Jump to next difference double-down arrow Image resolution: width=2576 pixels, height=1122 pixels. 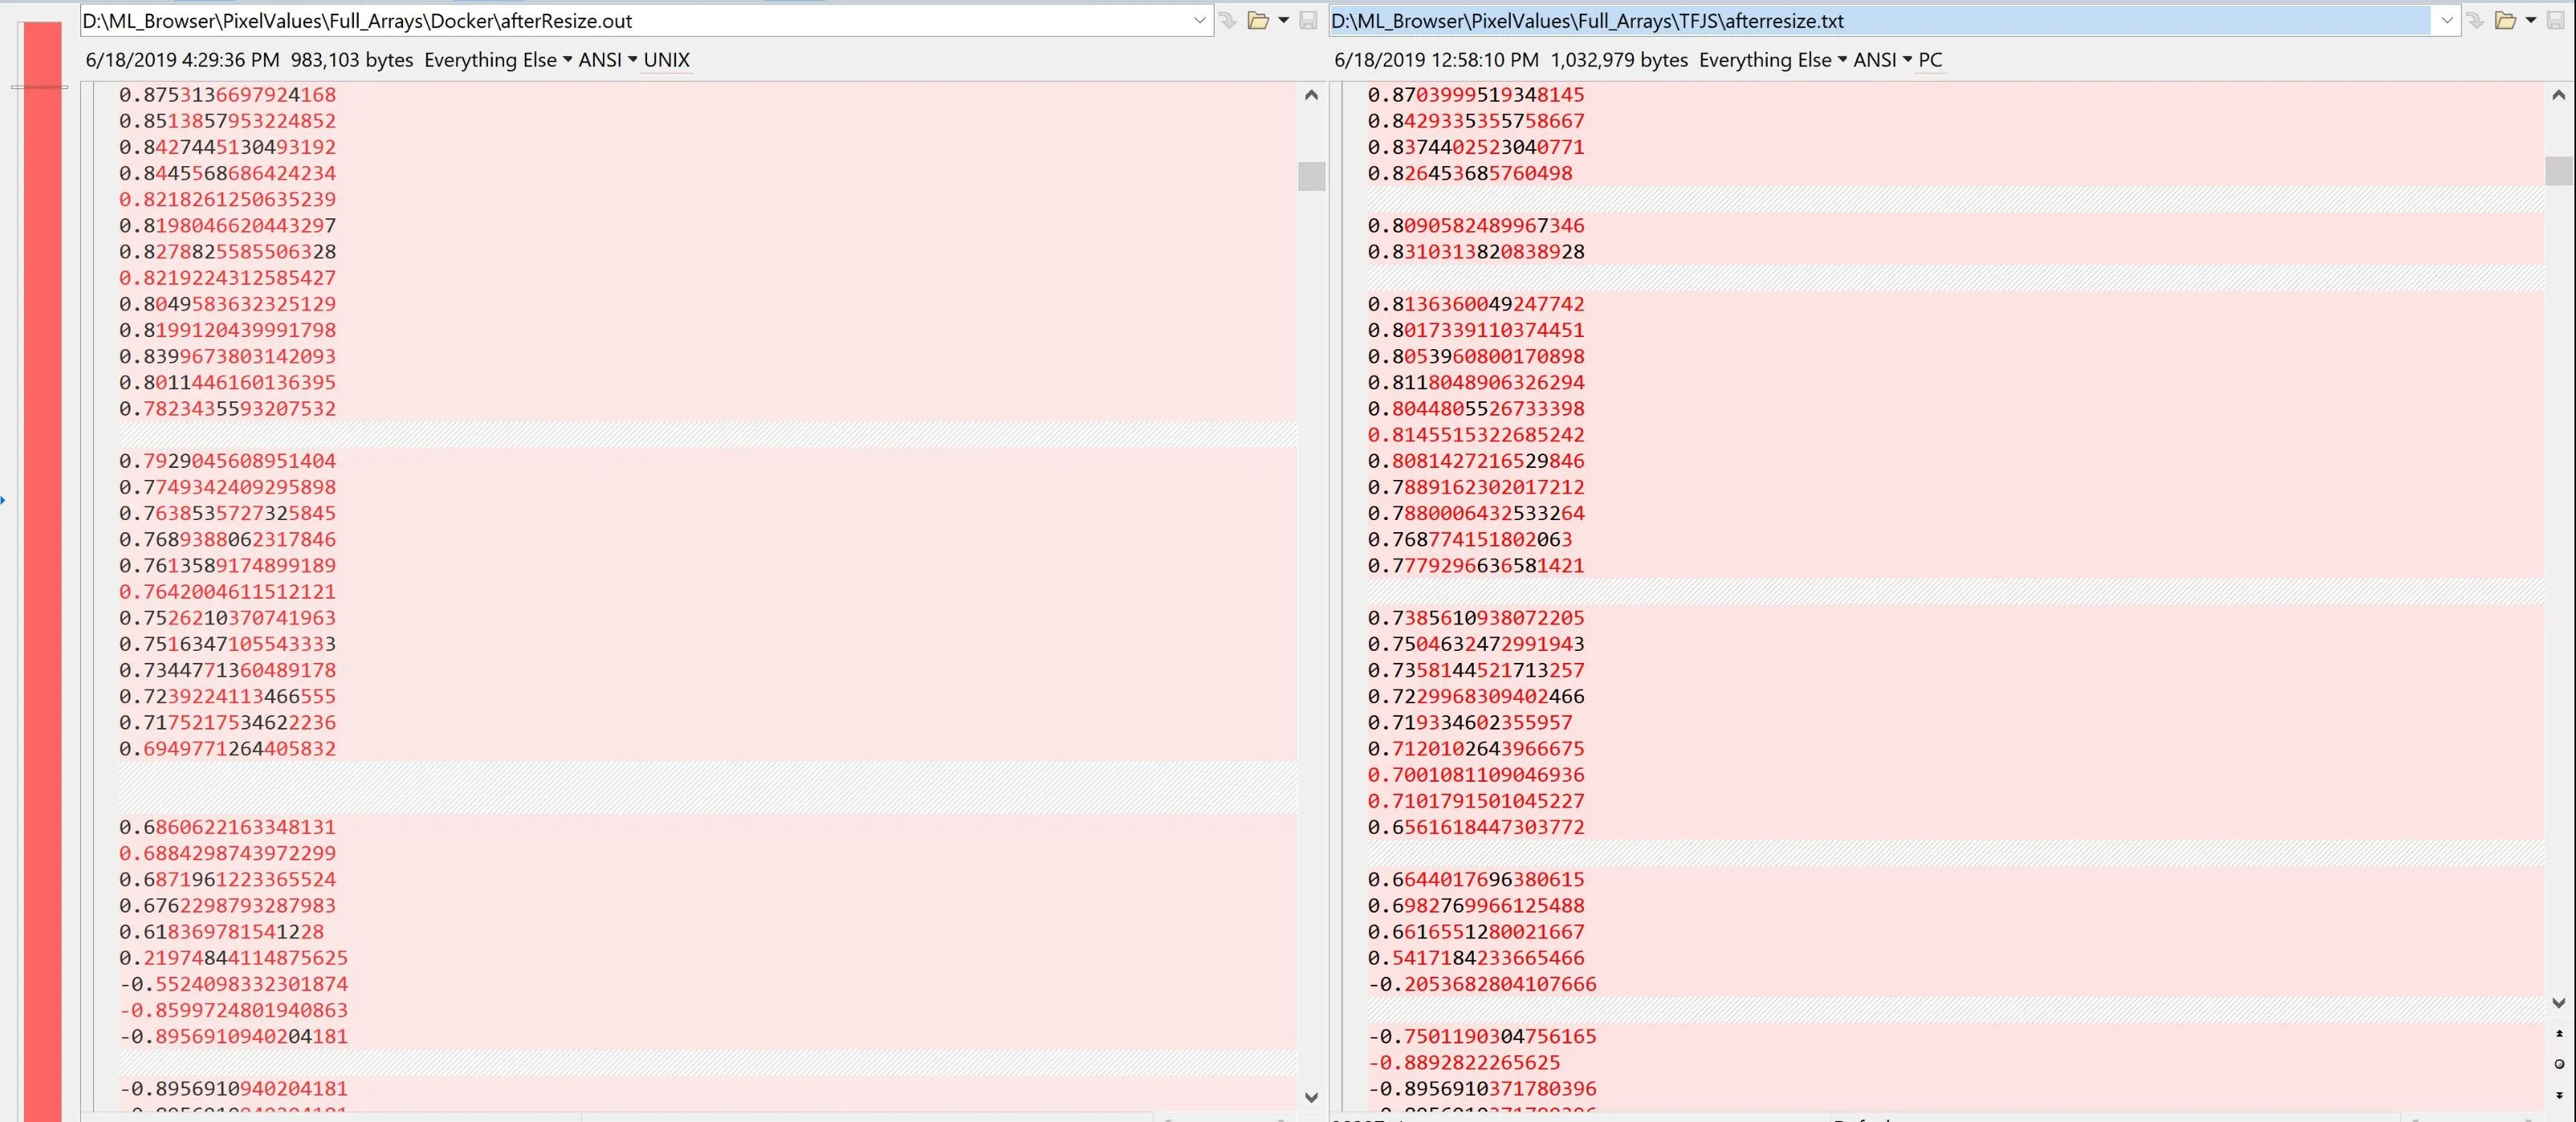[2559, 1095]
